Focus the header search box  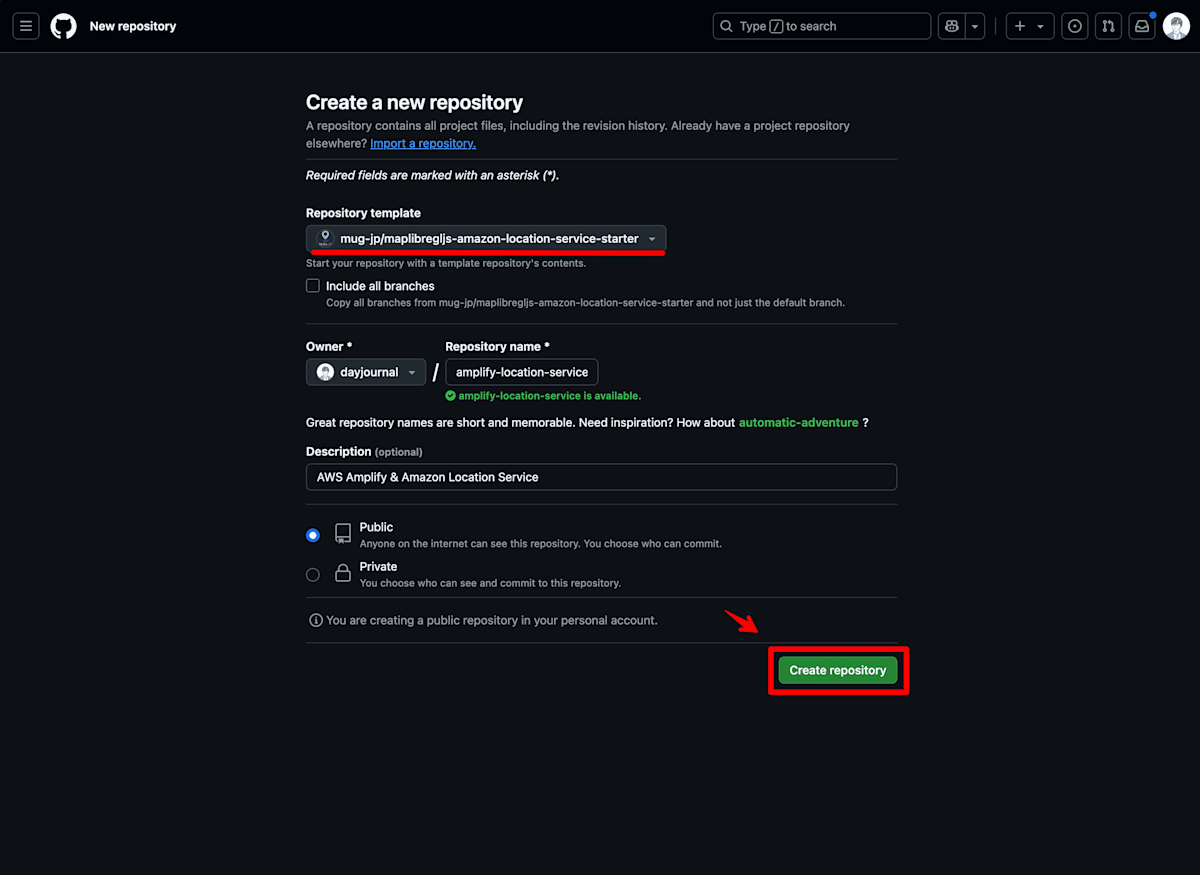[822, 26]
